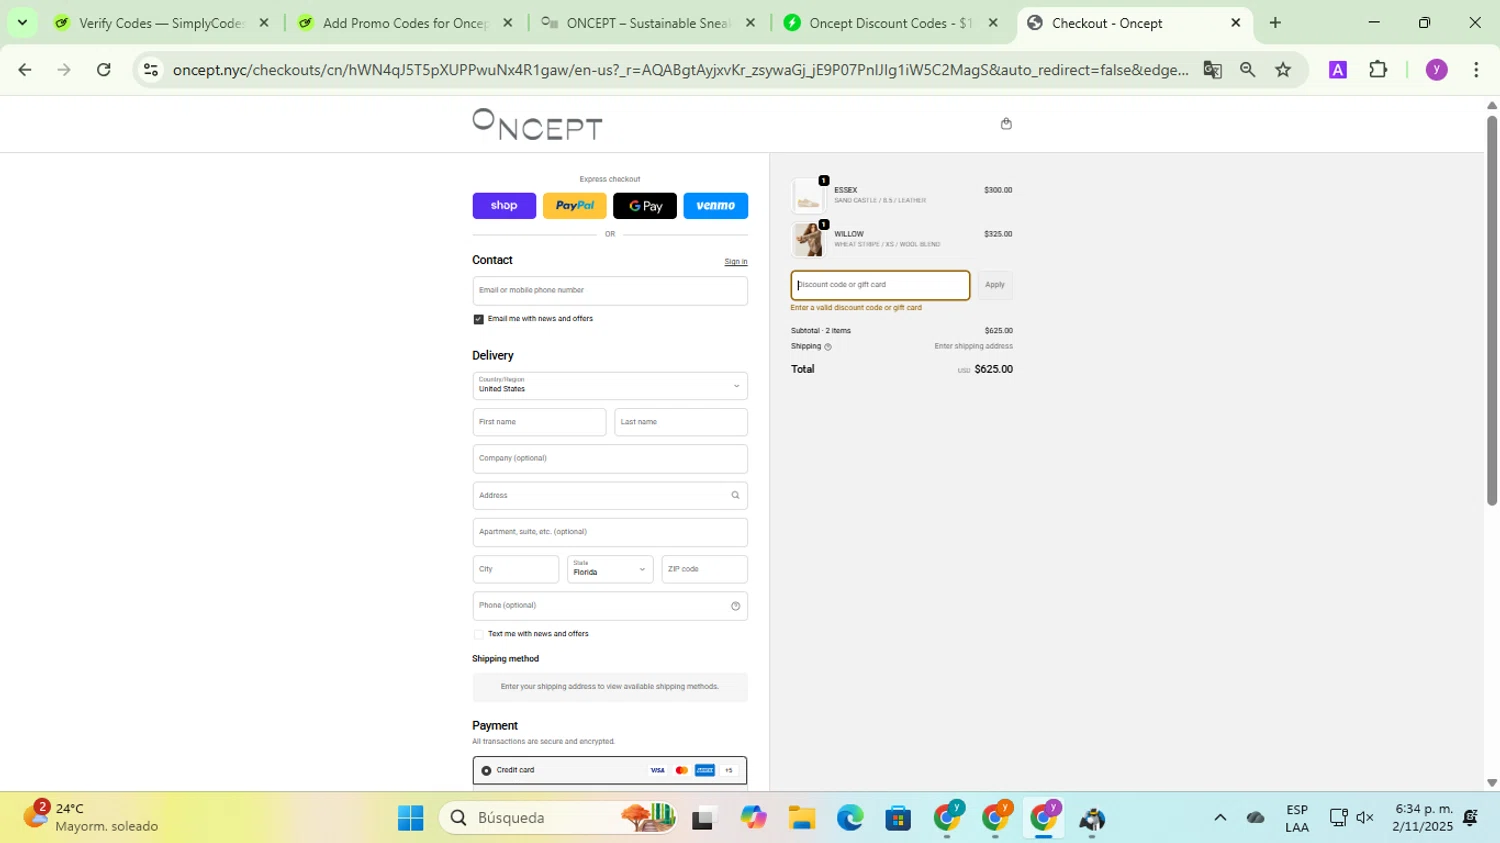Click the ZIP code field
This screenshot has height=843, width=1500.
coord(704,569)
